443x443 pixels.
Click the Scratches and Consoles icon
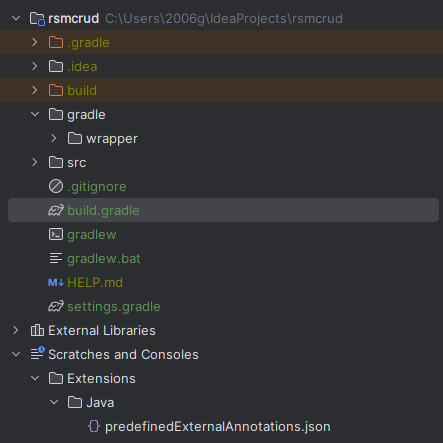[37, 353]
